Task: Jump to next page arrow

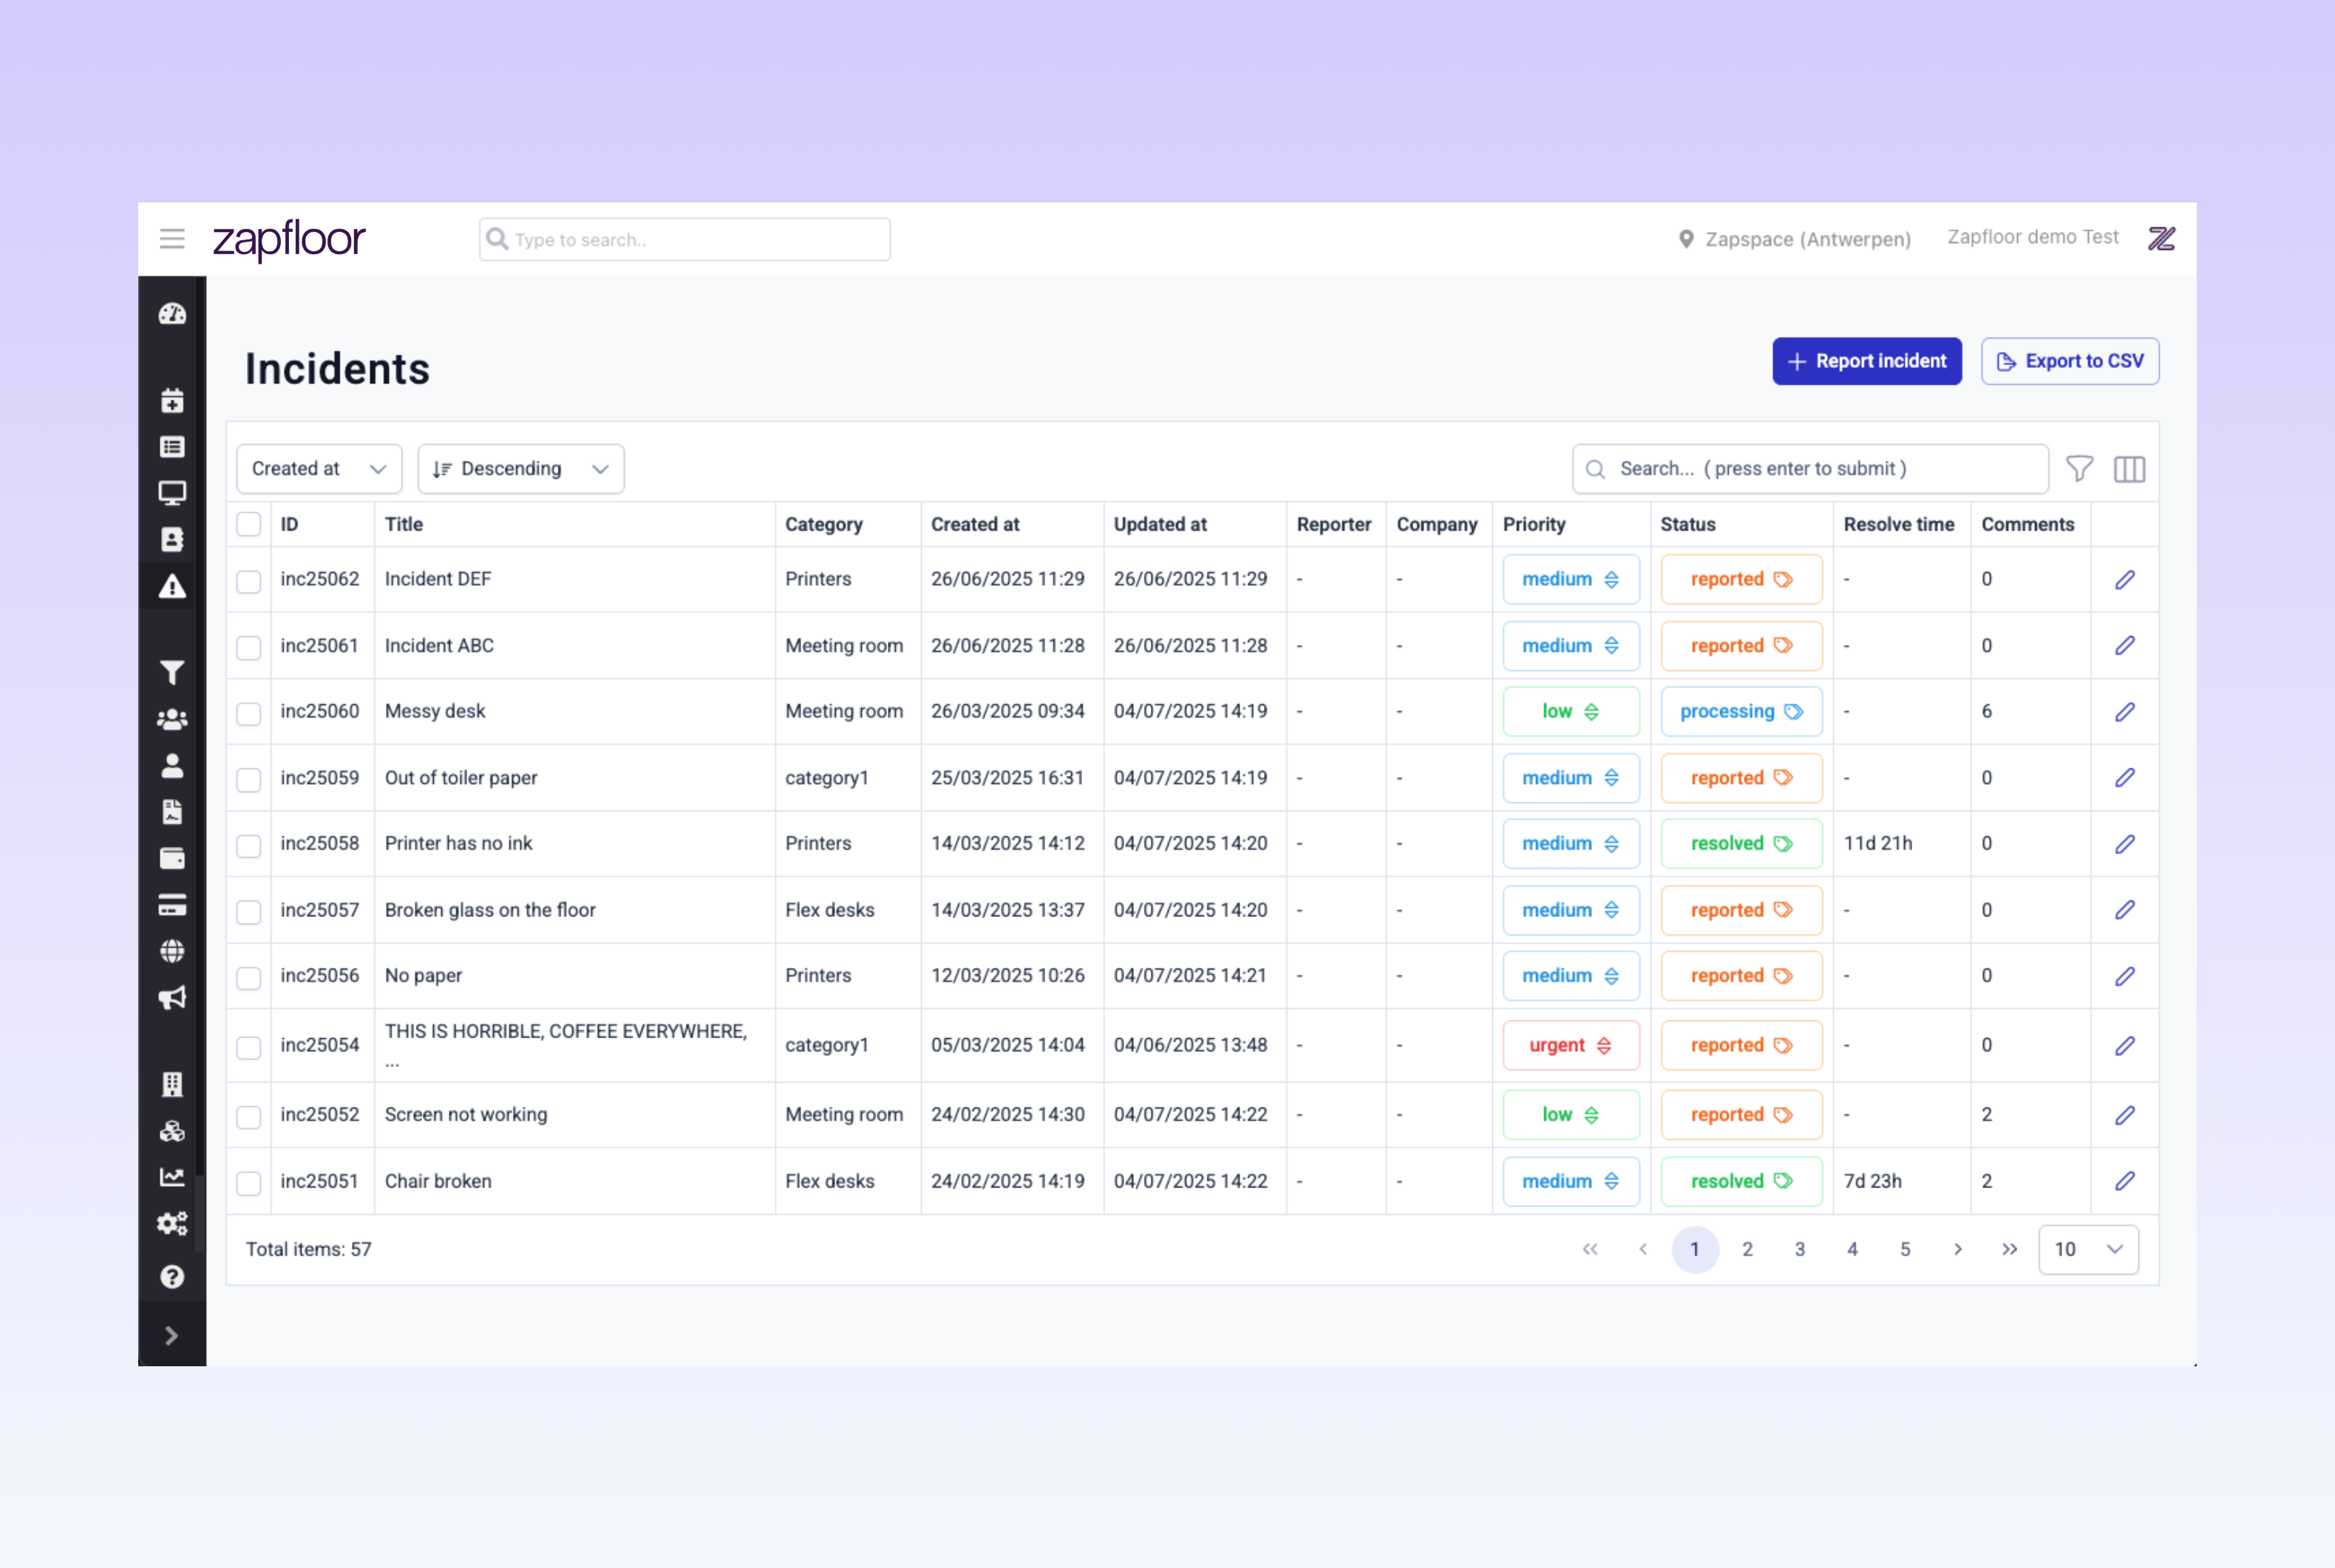Action: point(1957,1249)
